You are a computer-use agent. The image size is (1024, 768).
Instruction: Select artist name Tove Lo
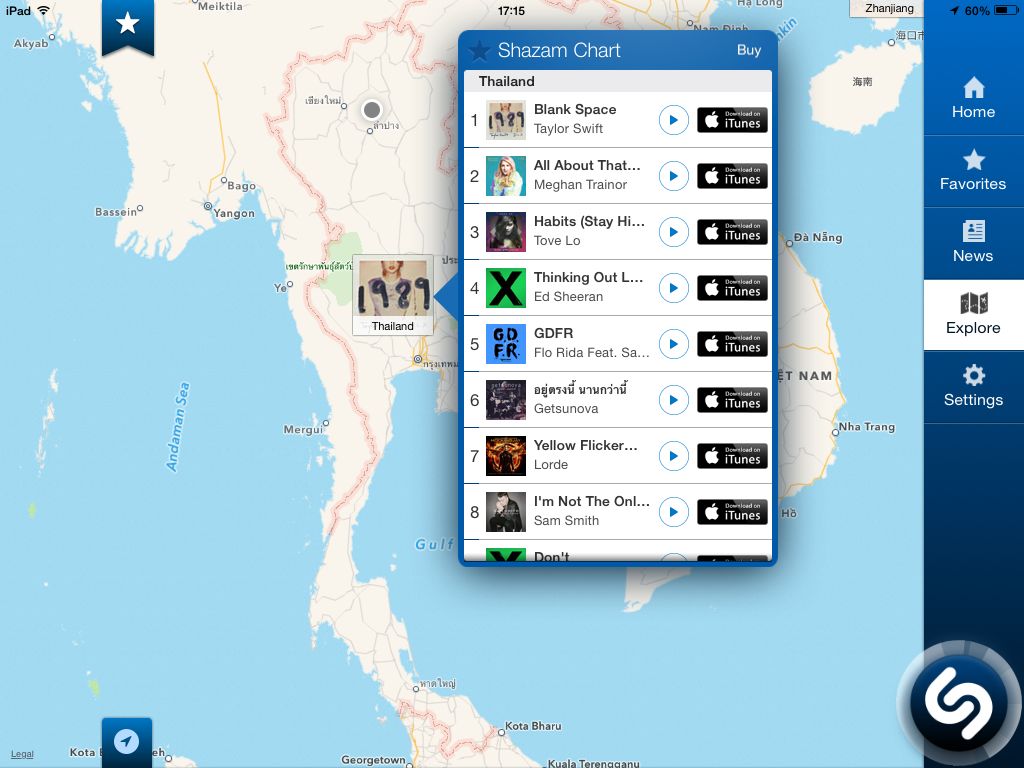556,240
